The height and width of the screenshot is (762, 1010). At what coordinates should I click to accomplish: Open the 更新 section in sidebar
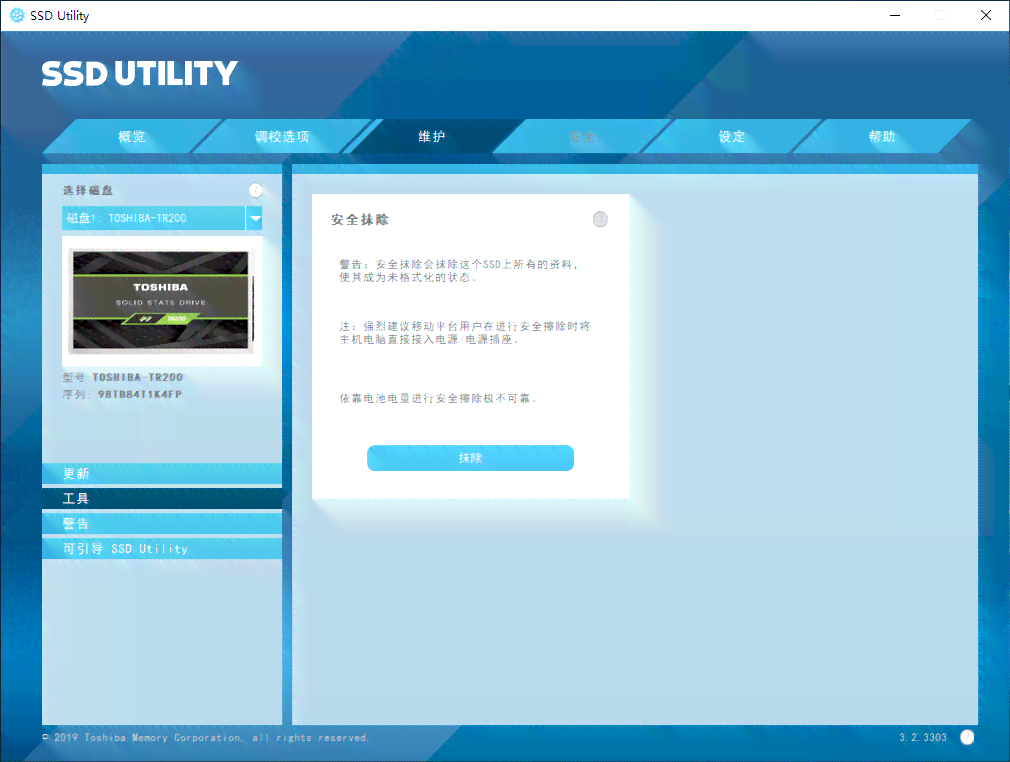(x=162, y=473)
